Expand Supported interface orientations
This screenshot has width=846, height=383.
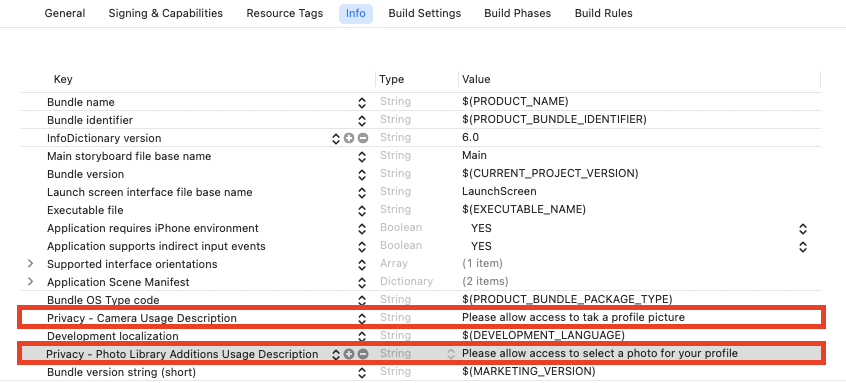(x=30, y=264)
